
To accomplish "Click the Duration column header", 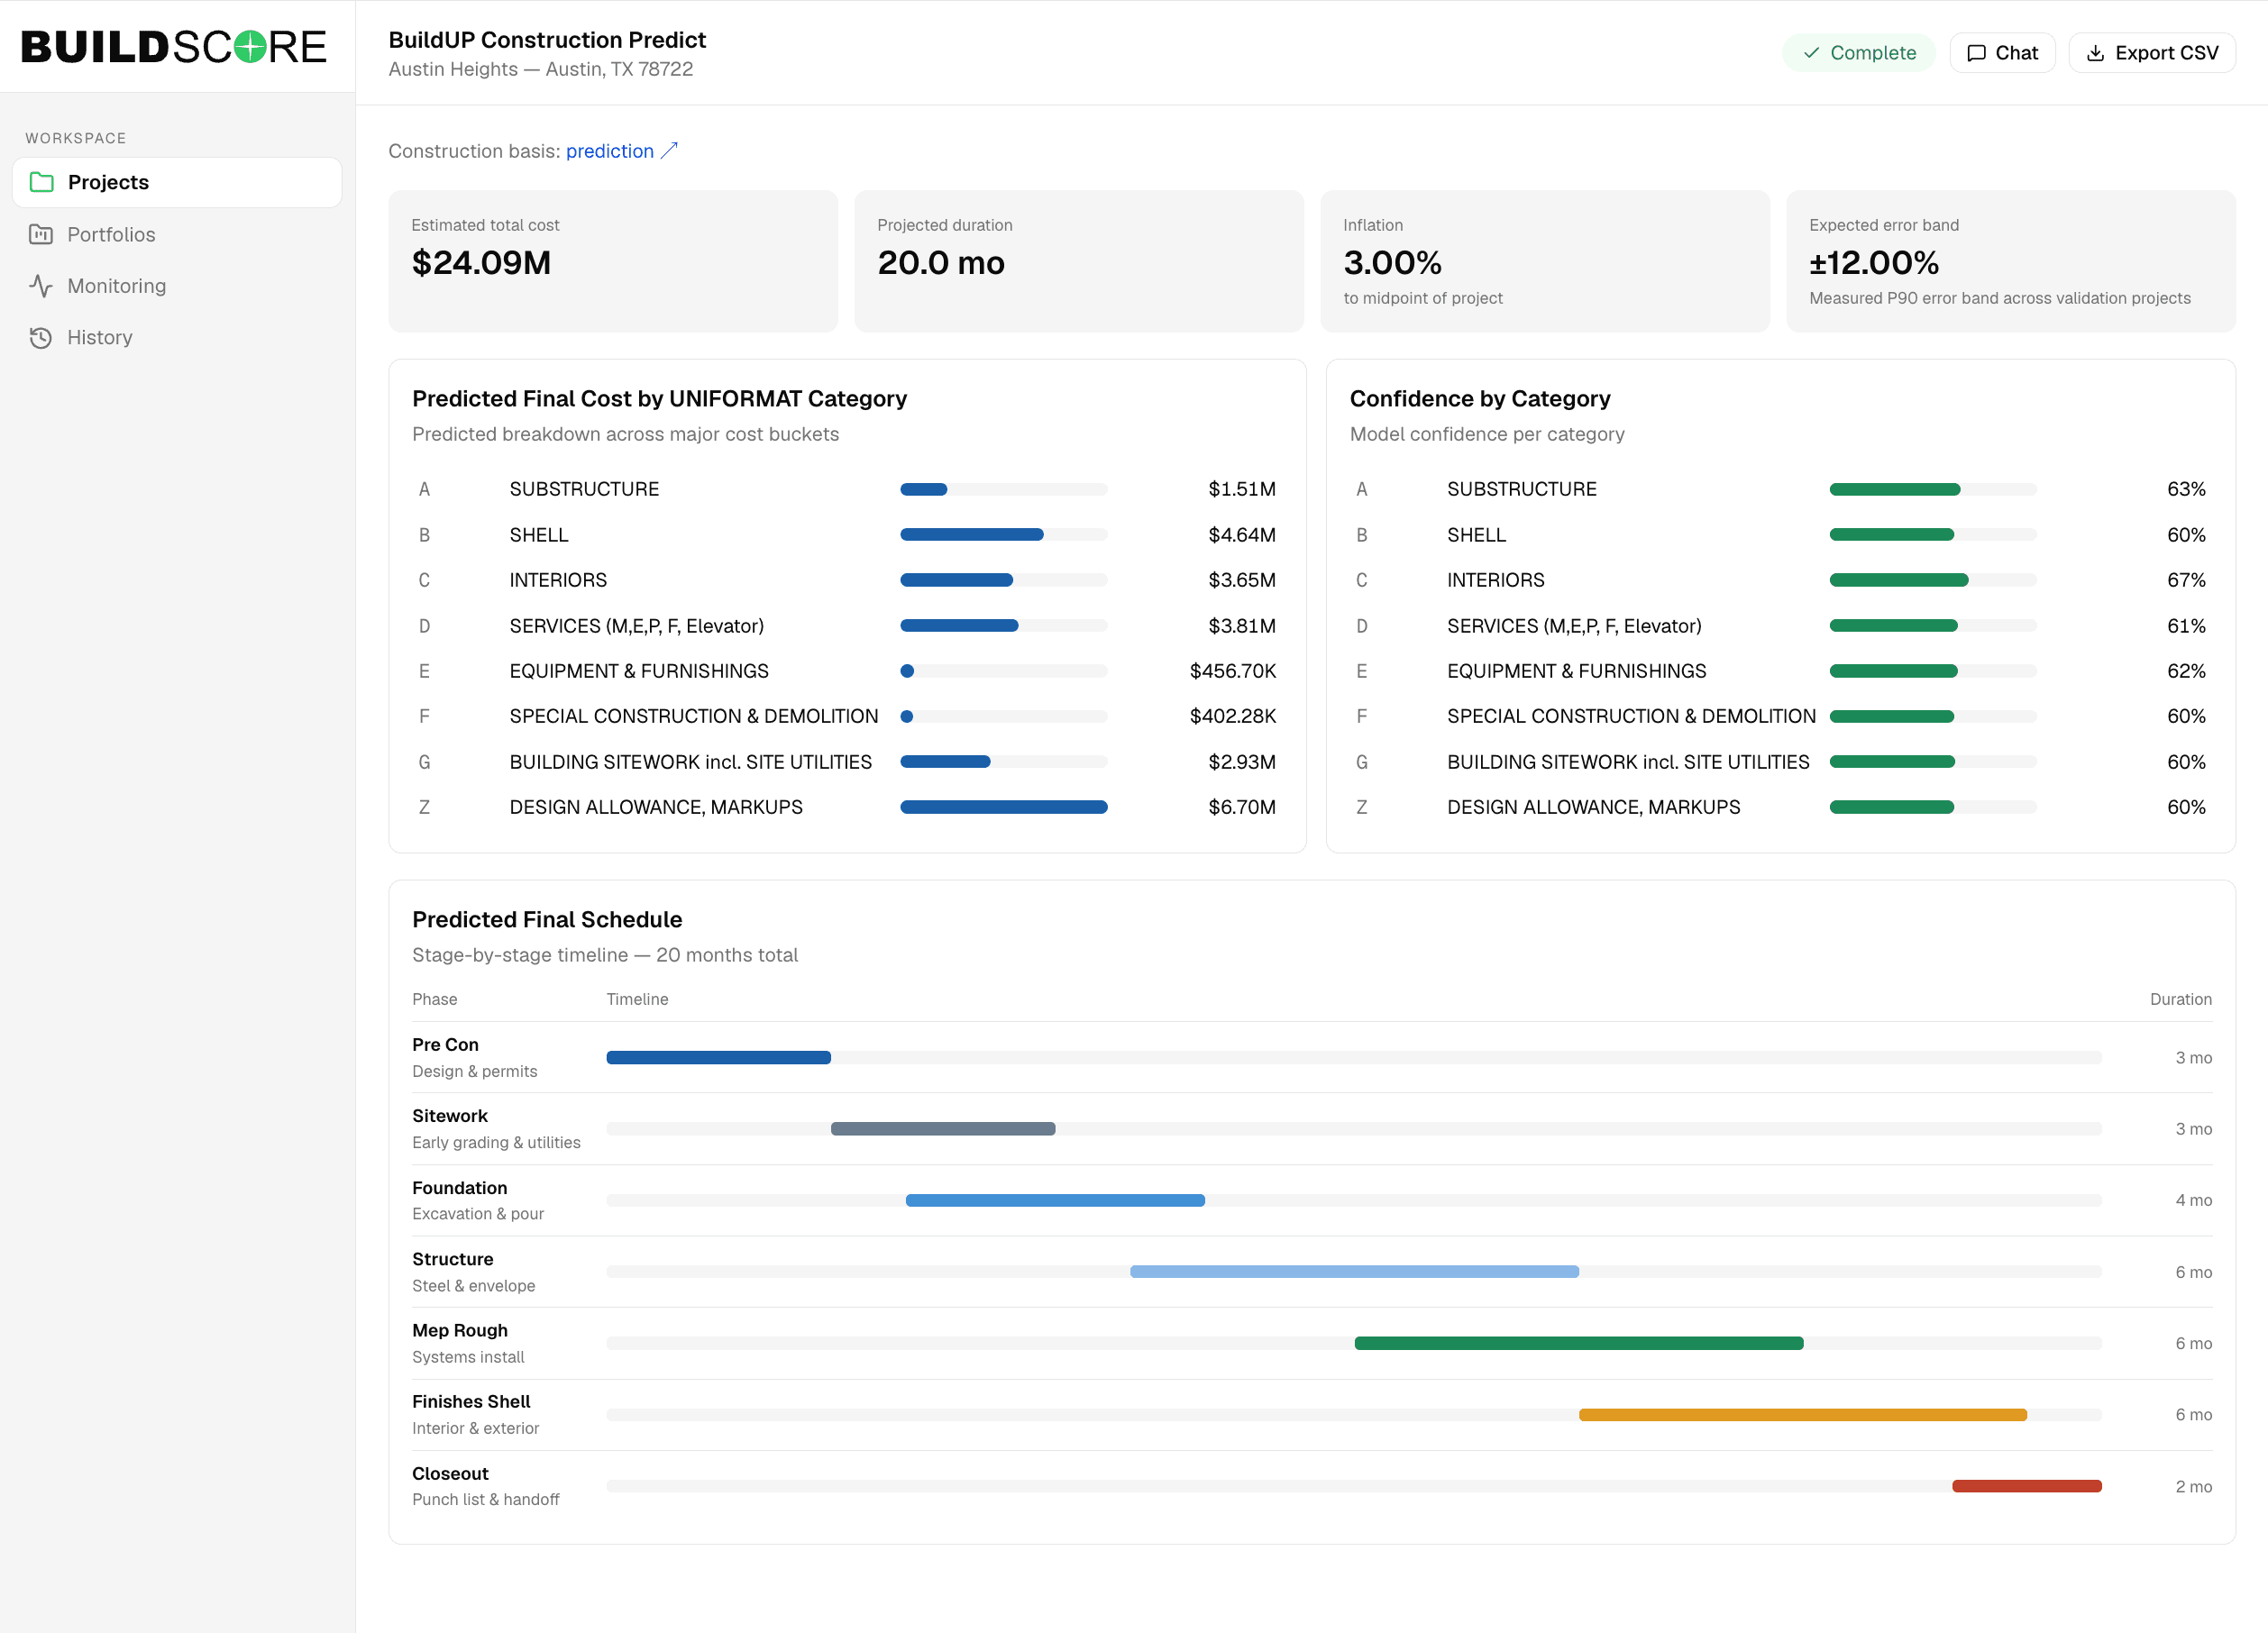I will (2181, 999).
